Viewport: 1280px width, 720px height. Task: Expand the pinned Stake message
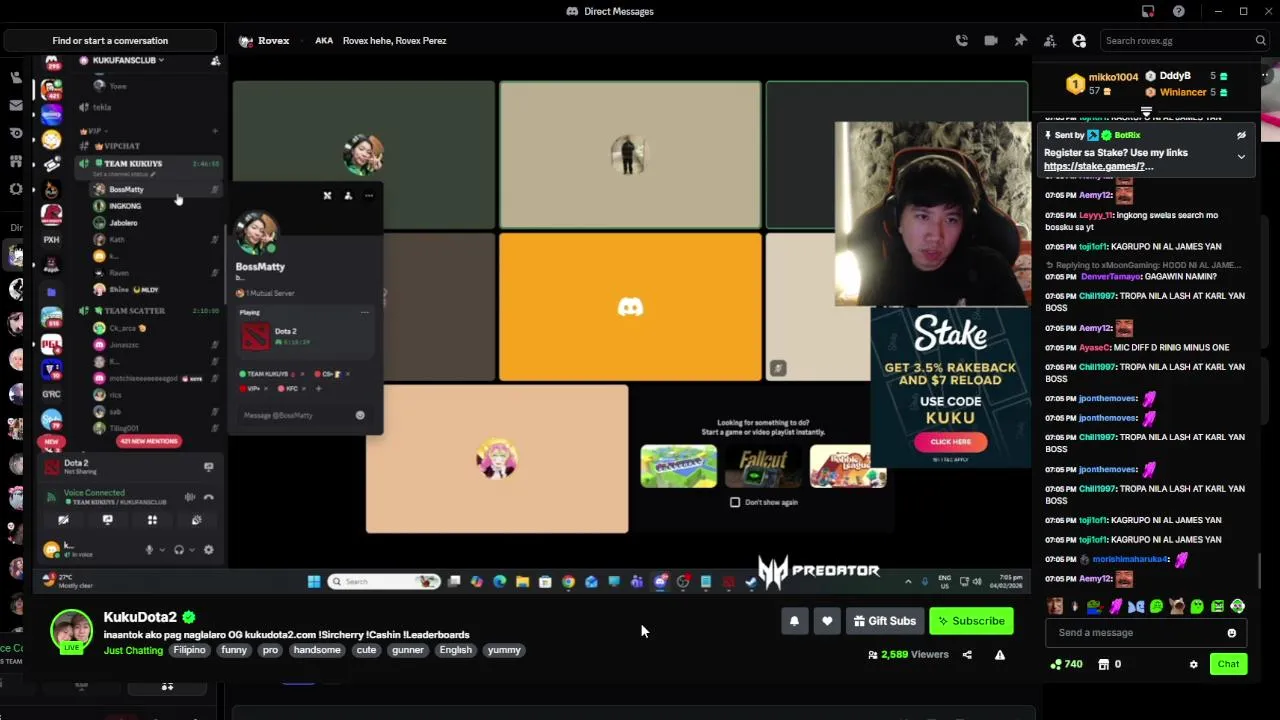coord(1241,157)
